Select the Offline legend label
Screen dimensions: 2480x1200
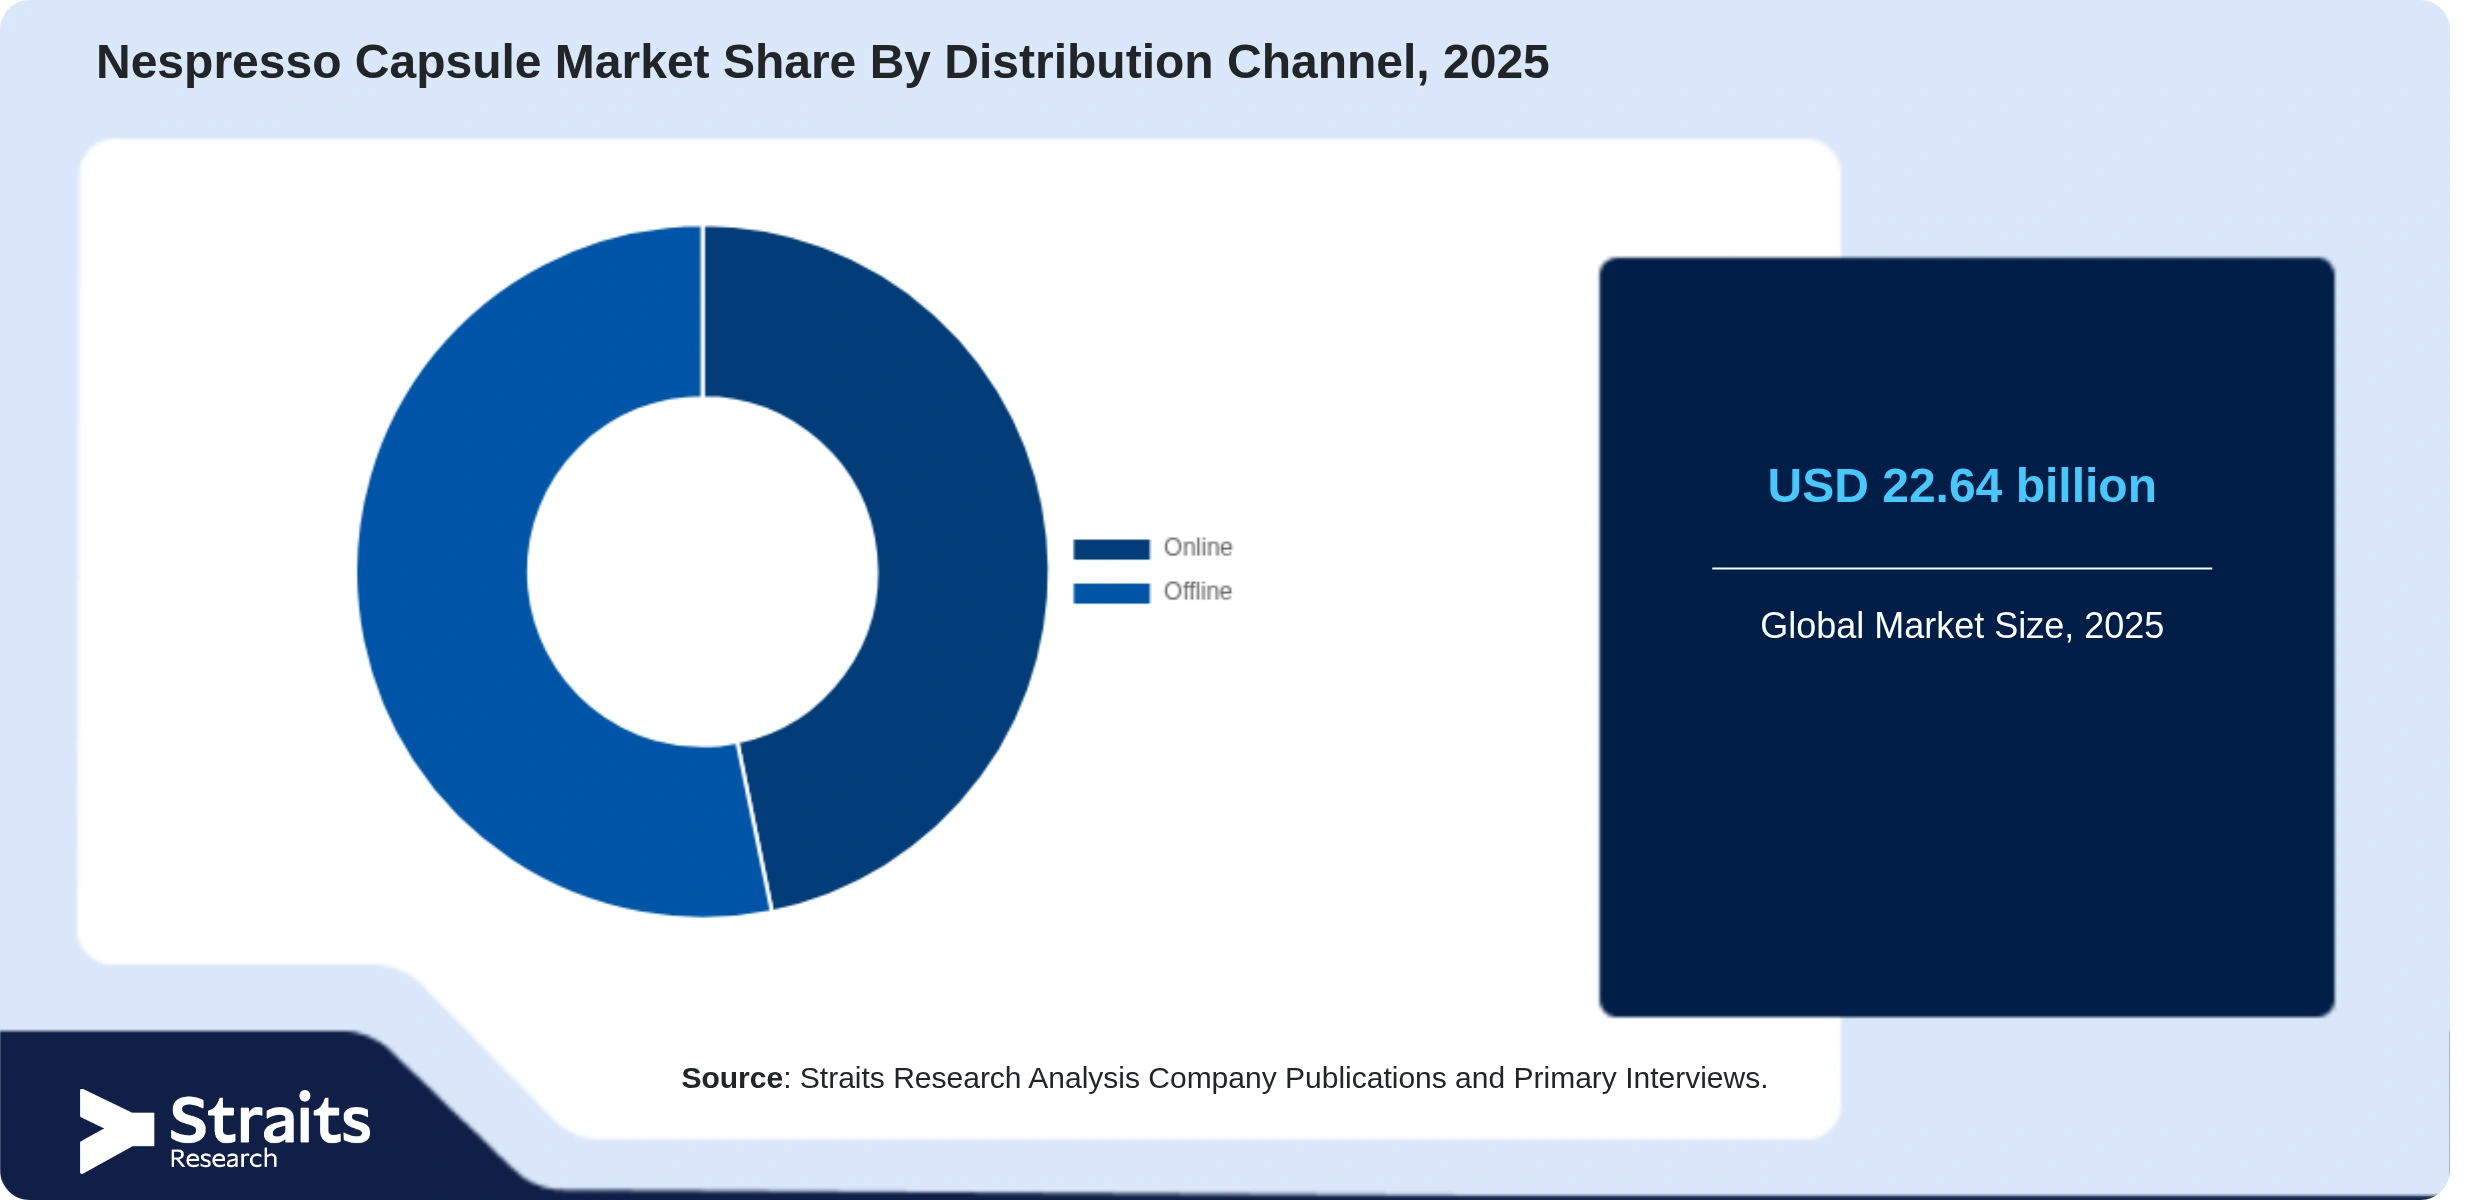click(1198, 592)
